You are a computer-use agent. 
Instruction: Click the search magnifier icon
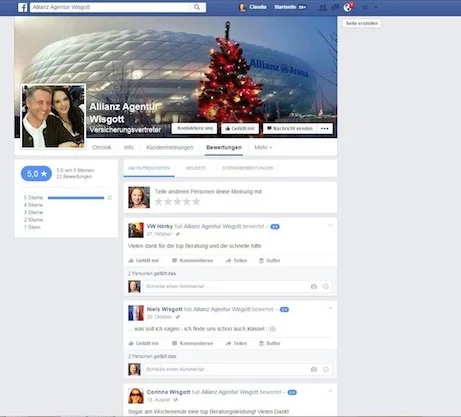[x=197, y=7]
